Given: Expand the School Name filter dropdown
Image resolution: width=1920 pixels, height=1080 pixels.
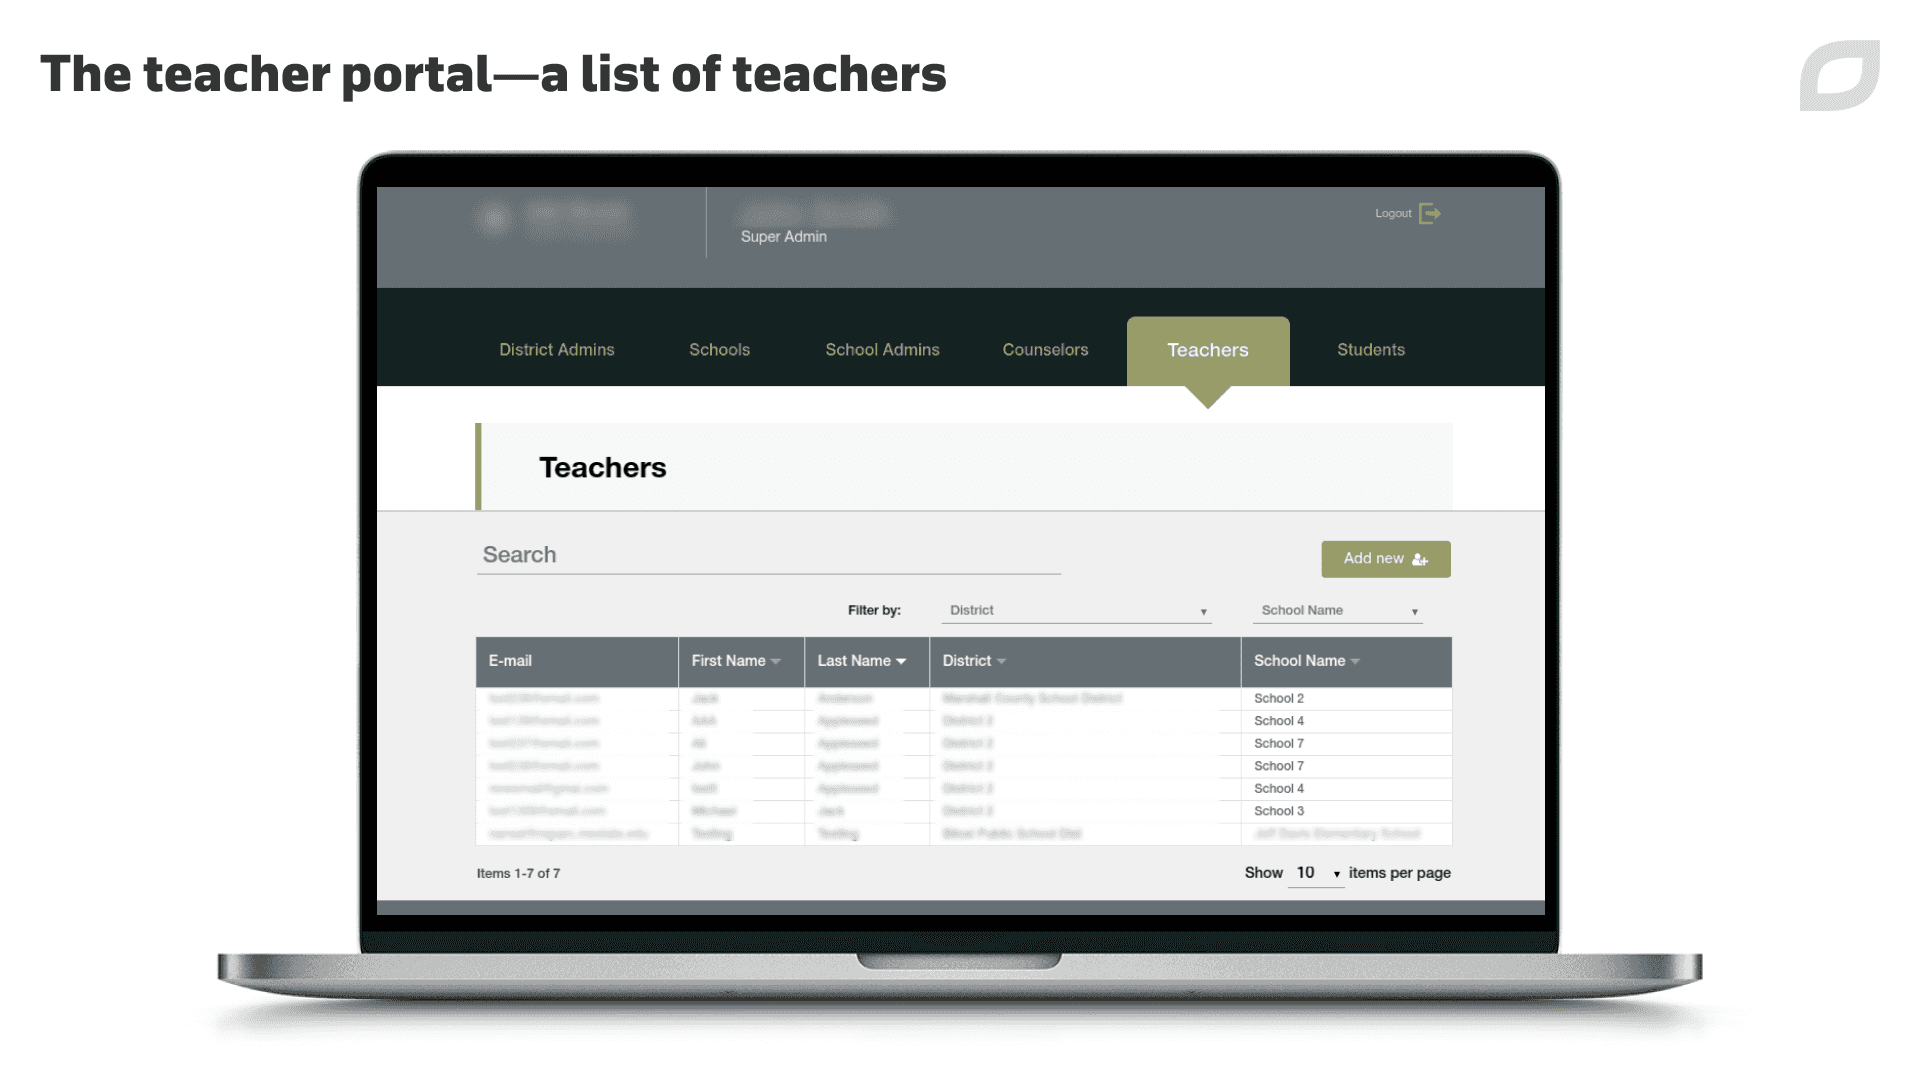Looking at the screenshot, I should (x=1337, y=611).
